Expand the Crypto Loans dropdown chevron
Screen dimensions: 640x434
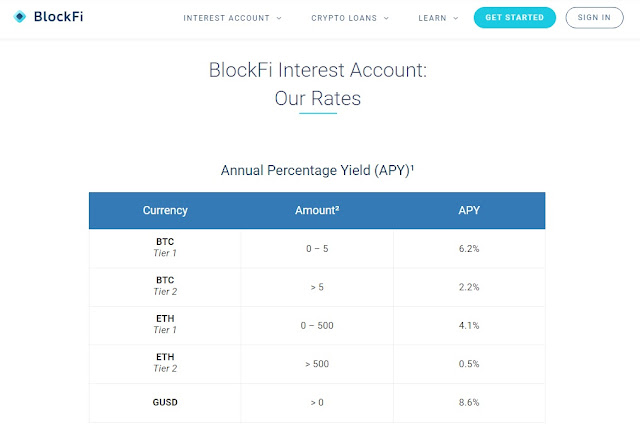[387, 18]
